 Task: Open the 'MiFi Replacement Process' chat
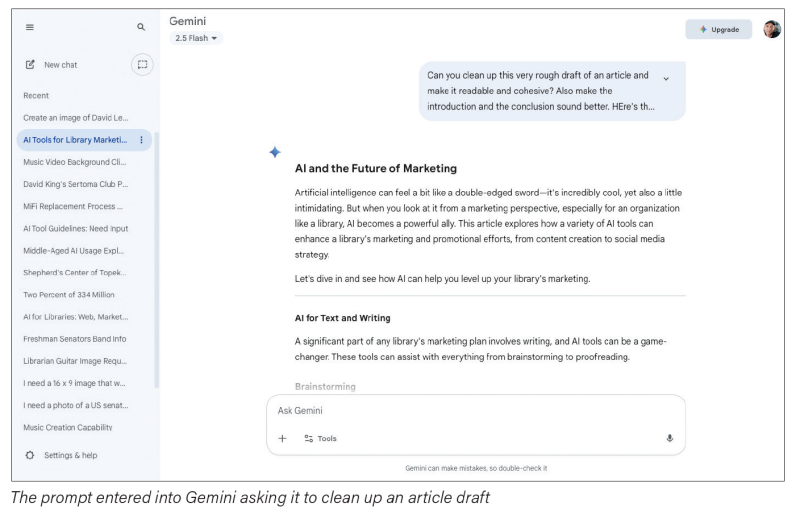point(73,206)
